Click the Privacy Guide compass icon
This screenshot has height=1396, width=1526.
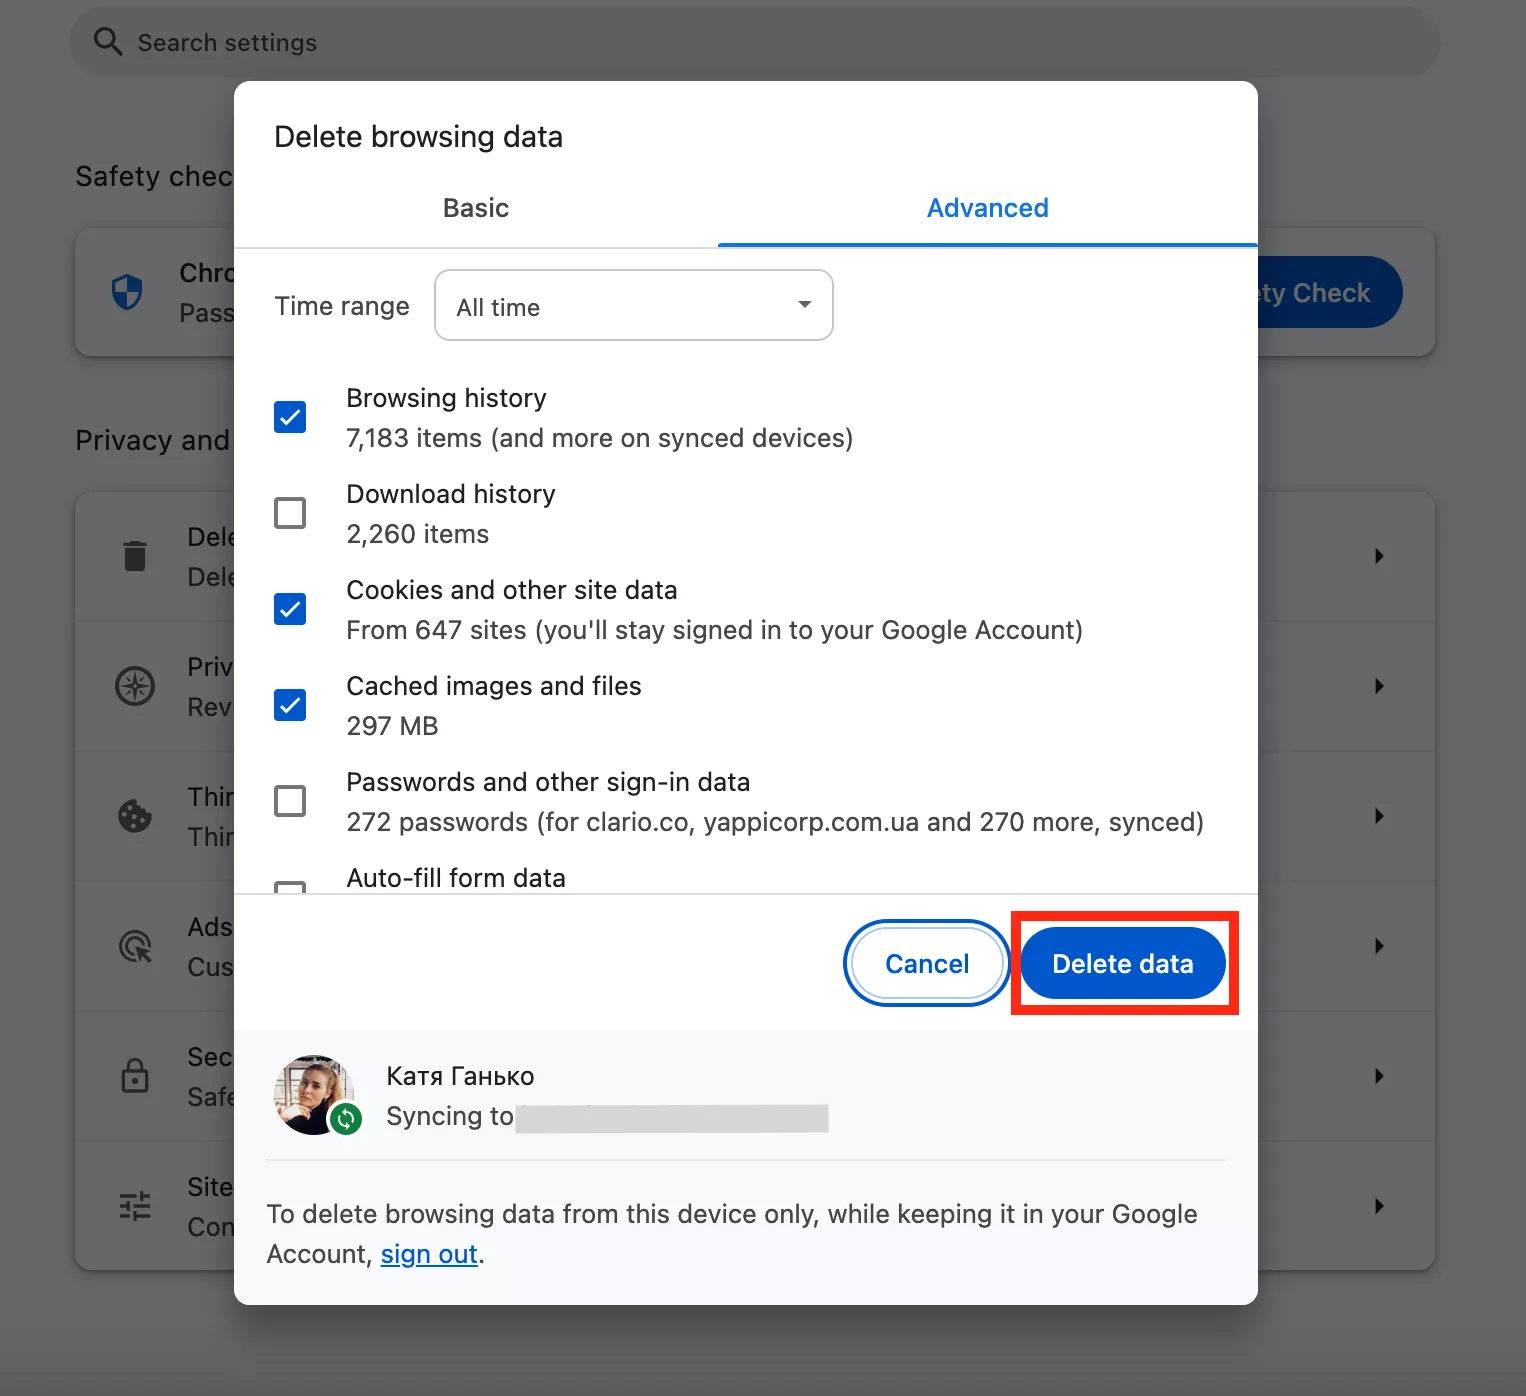pos(135,686)
